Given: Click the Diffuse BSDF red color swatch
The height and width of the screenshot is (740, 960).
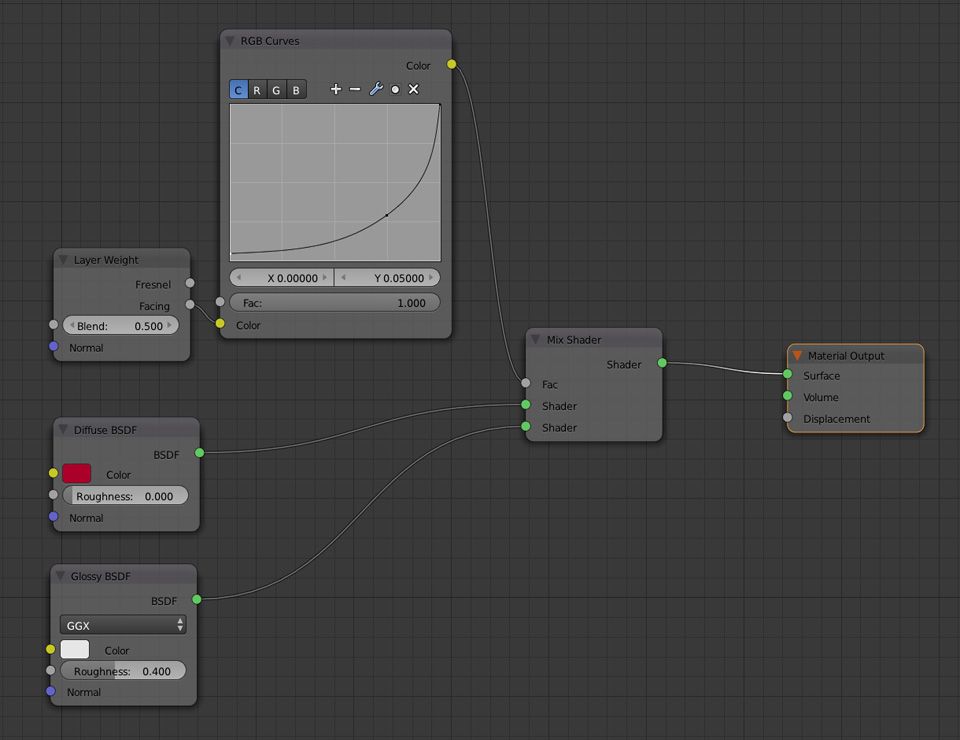Looking at the screenshot, I should point(77,473).
